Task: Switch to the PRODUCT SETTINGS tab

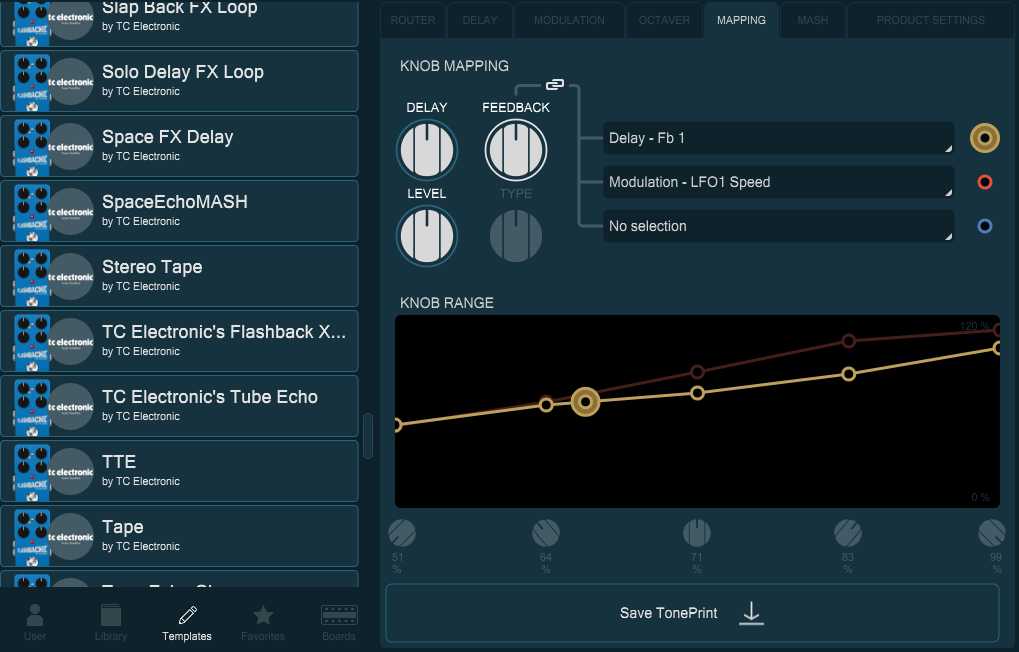Action: [931, 20]
